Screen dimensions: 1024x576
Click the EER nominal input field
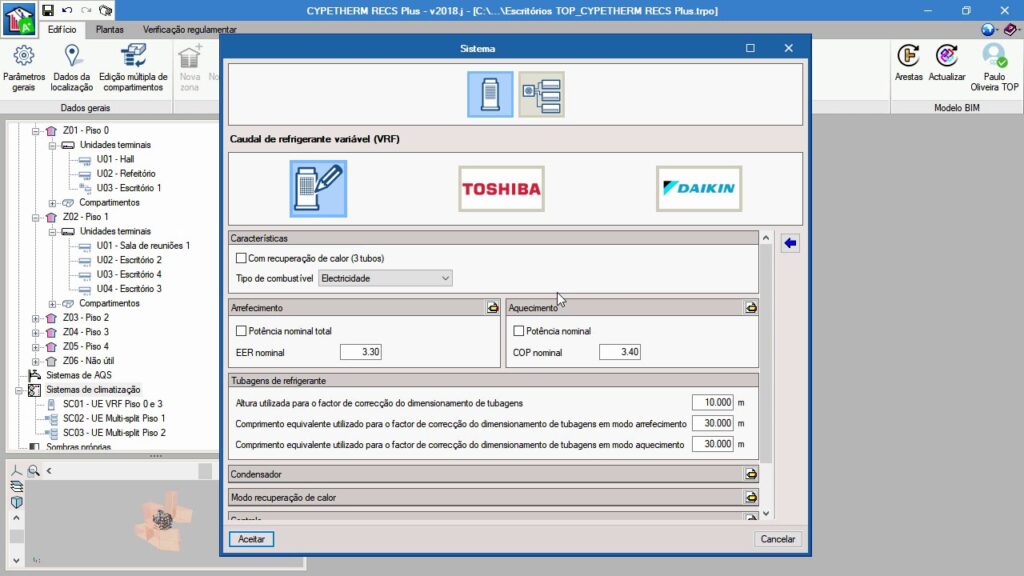pos(361,352)
